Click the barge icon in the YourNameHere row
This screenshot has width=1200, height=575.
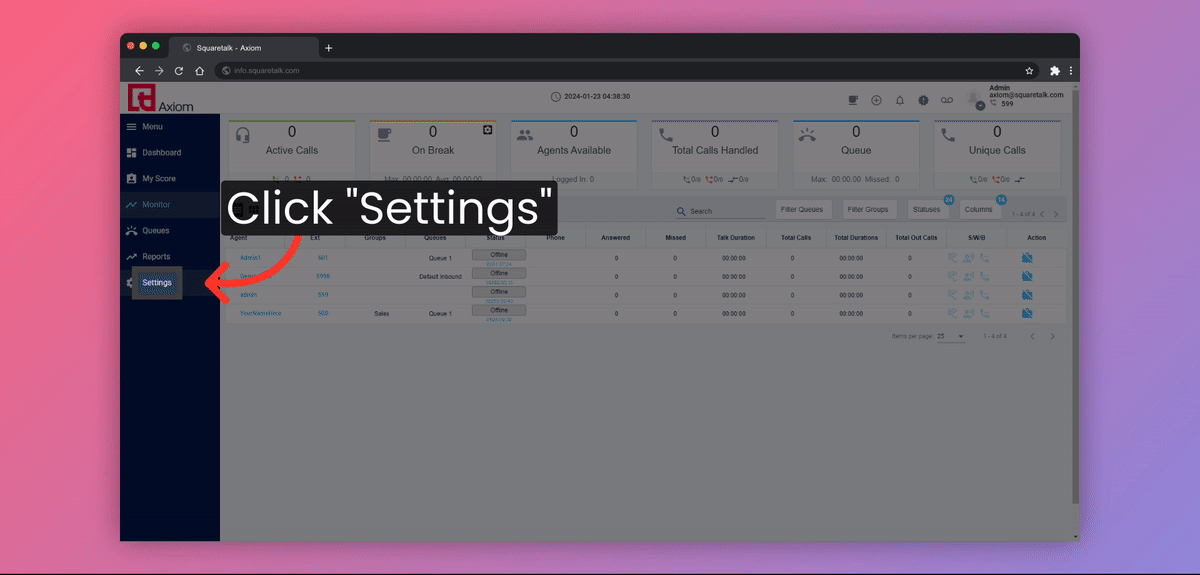(984, 313)
